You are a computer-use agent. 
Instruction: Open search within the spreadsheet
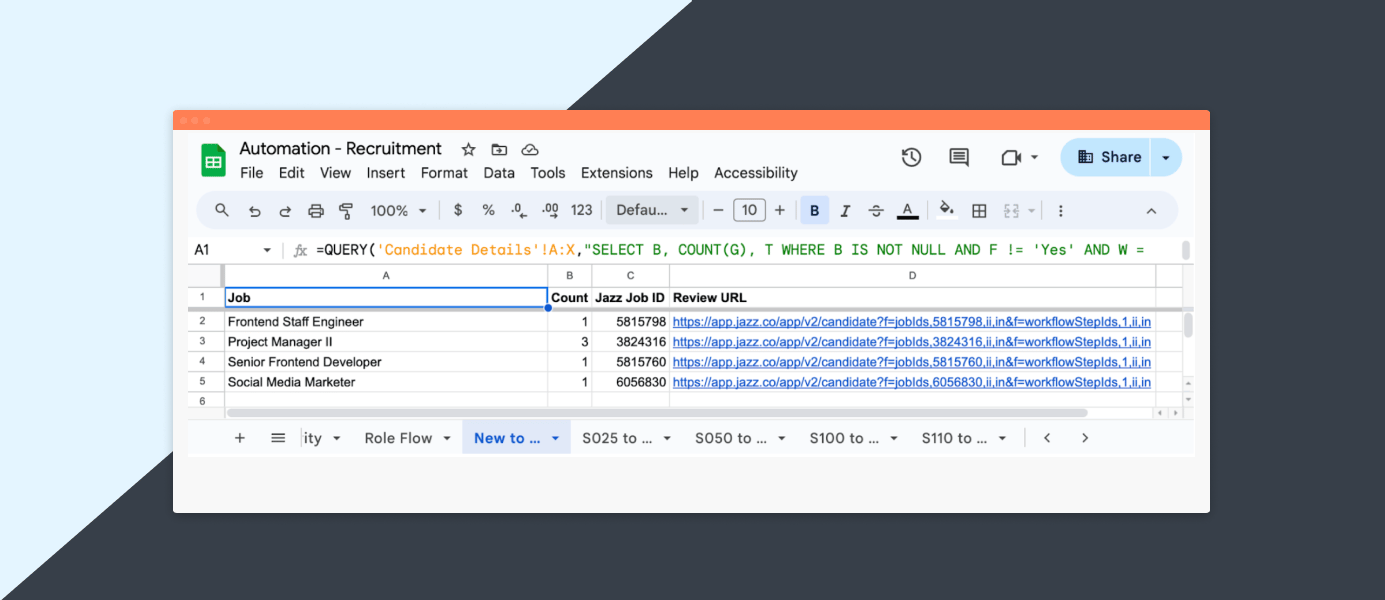tap(221, 210)
